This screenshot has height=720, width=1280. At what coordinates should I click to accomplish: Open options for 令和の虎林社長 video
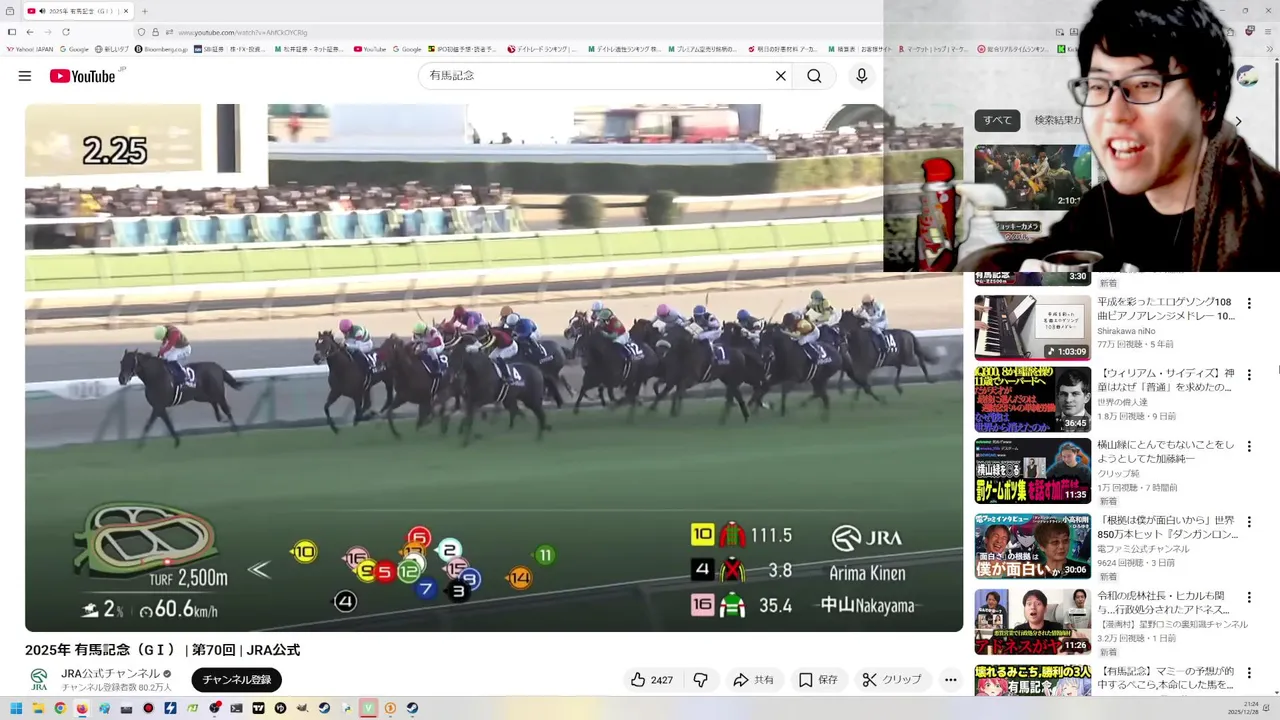(x=1249, y=598)
